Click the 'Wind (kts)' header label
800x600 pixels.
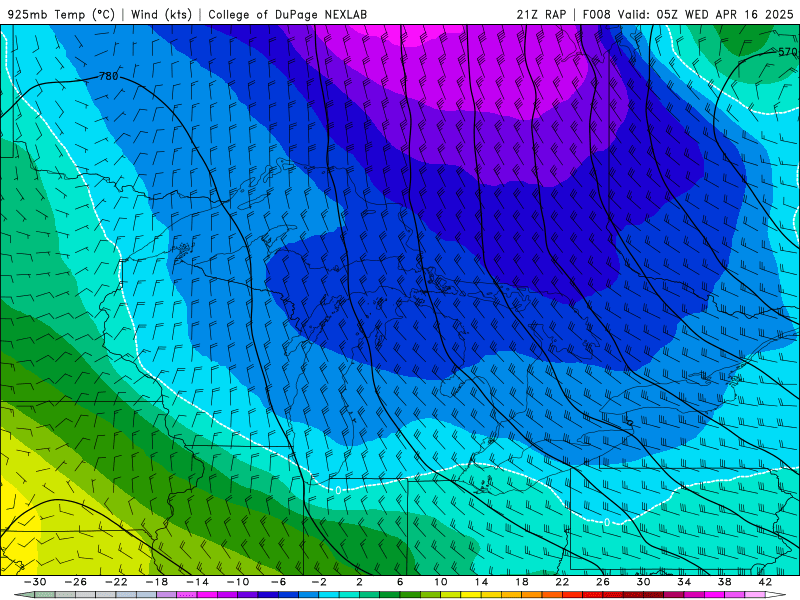point(161,14)
